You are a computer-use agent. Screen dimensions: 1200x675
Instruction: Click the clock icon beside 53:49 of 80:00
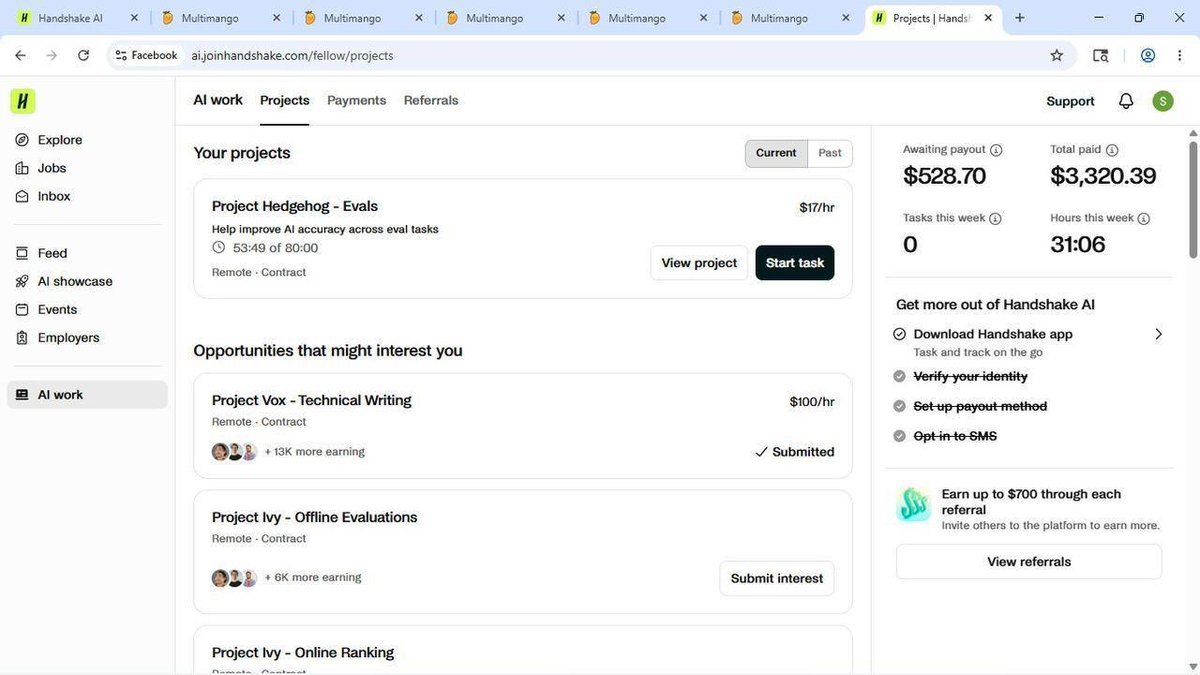(219, 248)
